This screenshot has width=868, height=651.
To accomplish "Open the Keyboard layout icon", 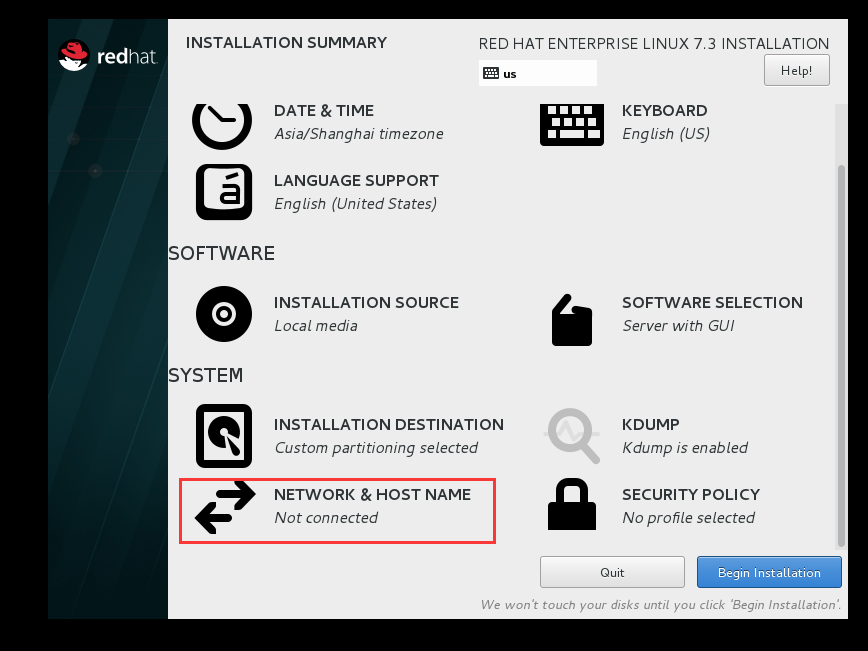I will click(x=572, y=125).
